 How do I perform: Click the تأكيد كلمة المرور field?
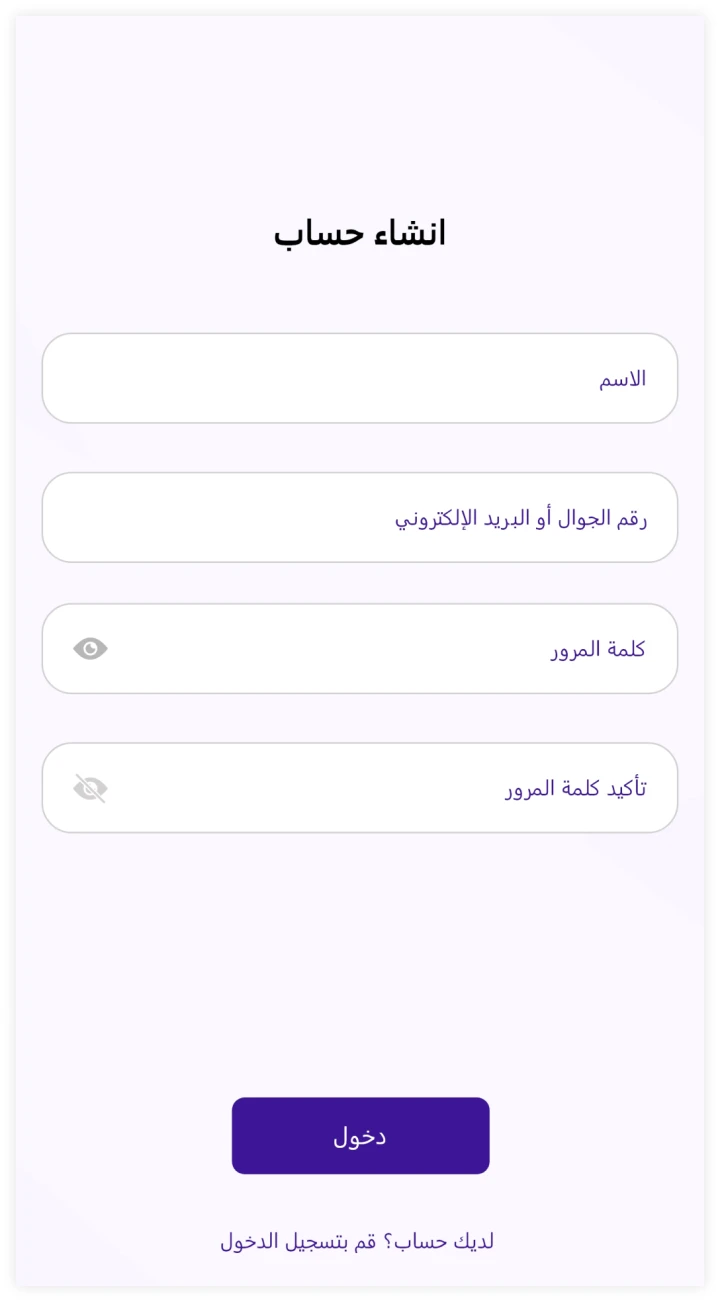[360, 787]
